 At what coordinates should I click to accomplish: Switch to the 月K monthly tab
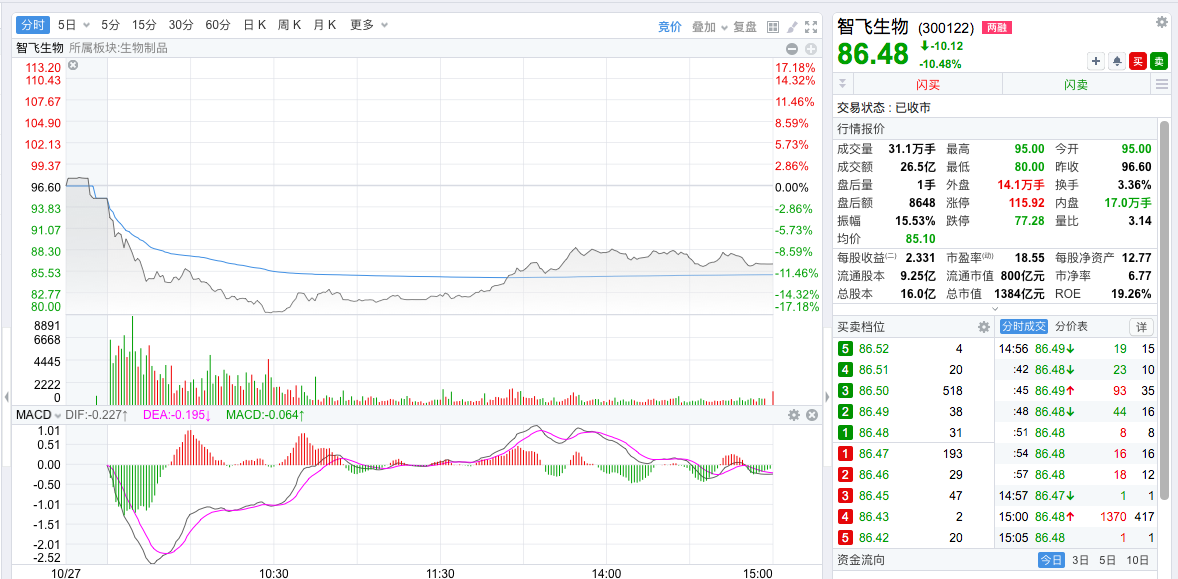tap(325, 25)
